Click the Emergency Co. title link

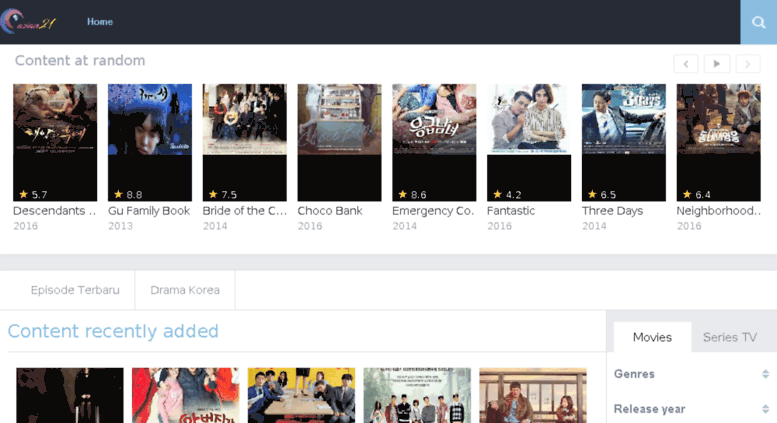pyautogui.click(x=433, y=211)
